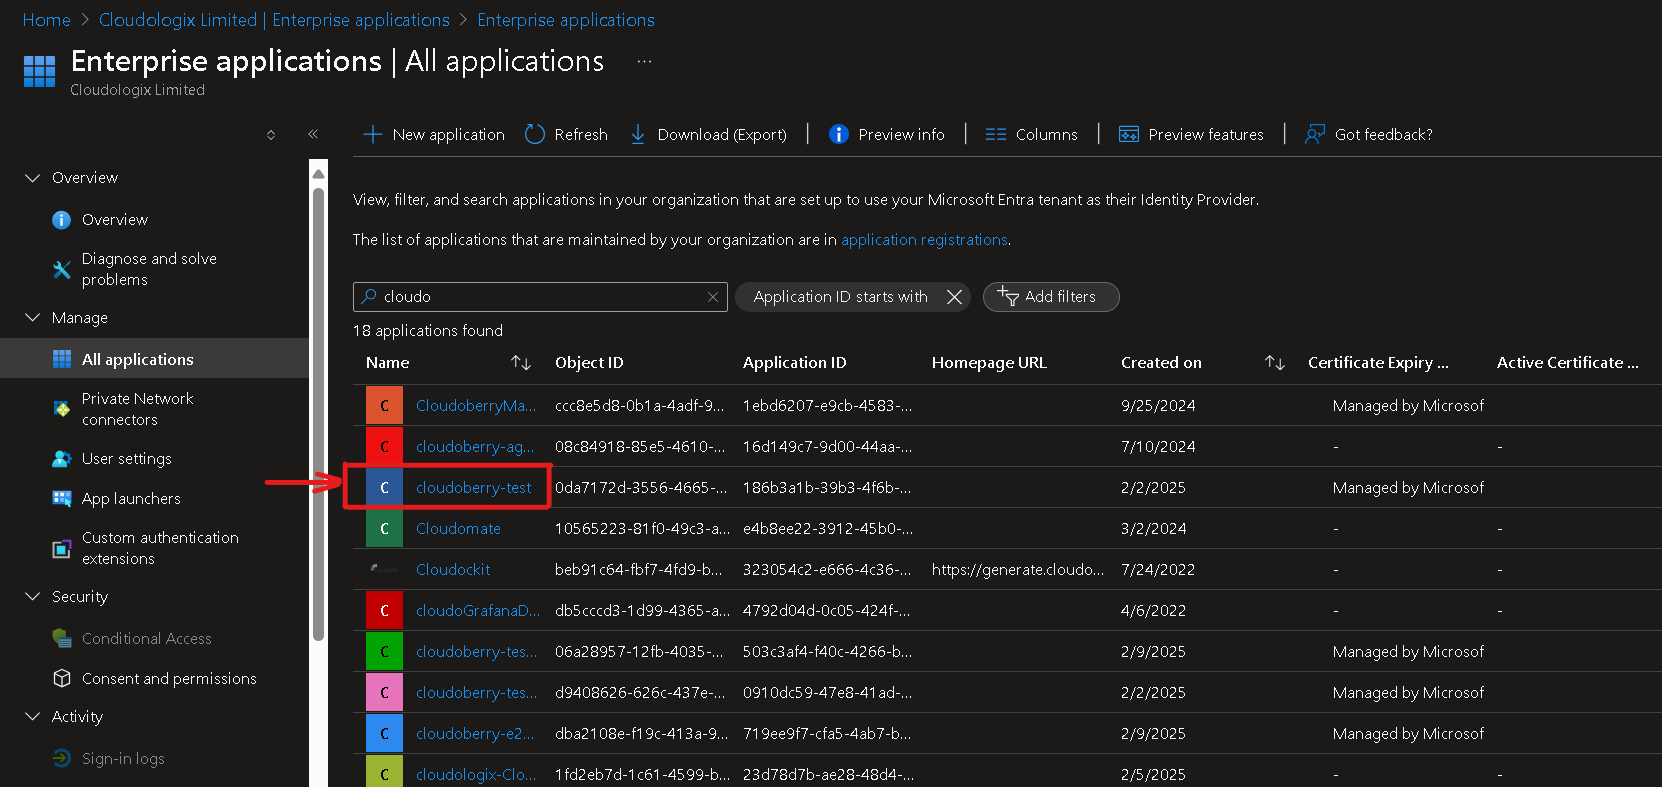The height and width of the screenshot is (787, 1662).
Task: Click the Object ID column header
Action: pyautogui.click(x=589, y=362)
